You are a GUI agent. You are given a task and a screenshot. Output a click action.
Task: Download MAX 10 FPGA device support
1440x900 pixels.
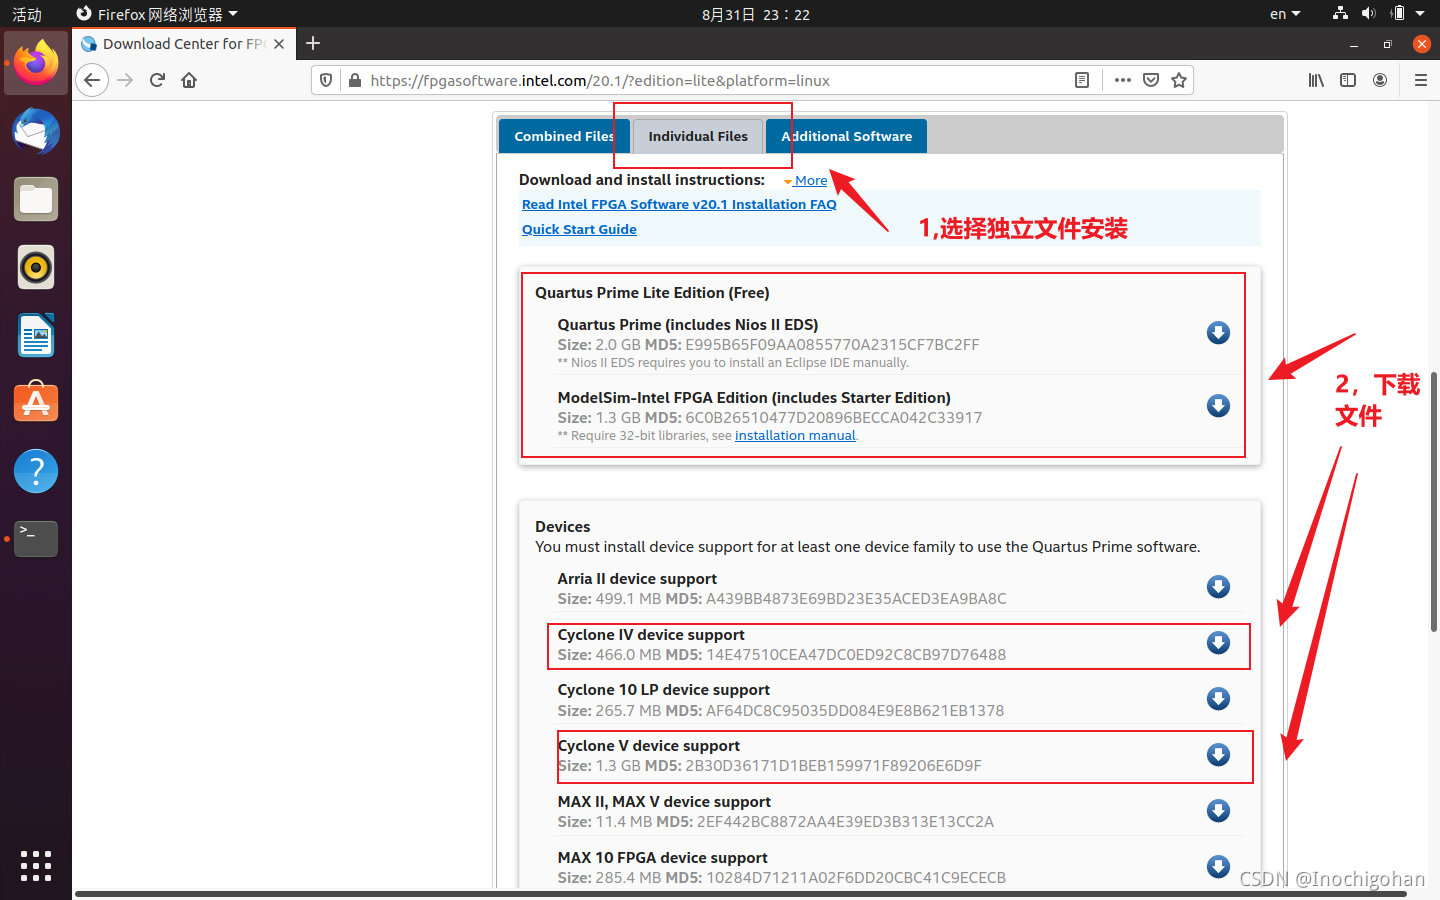[1218, 867]
